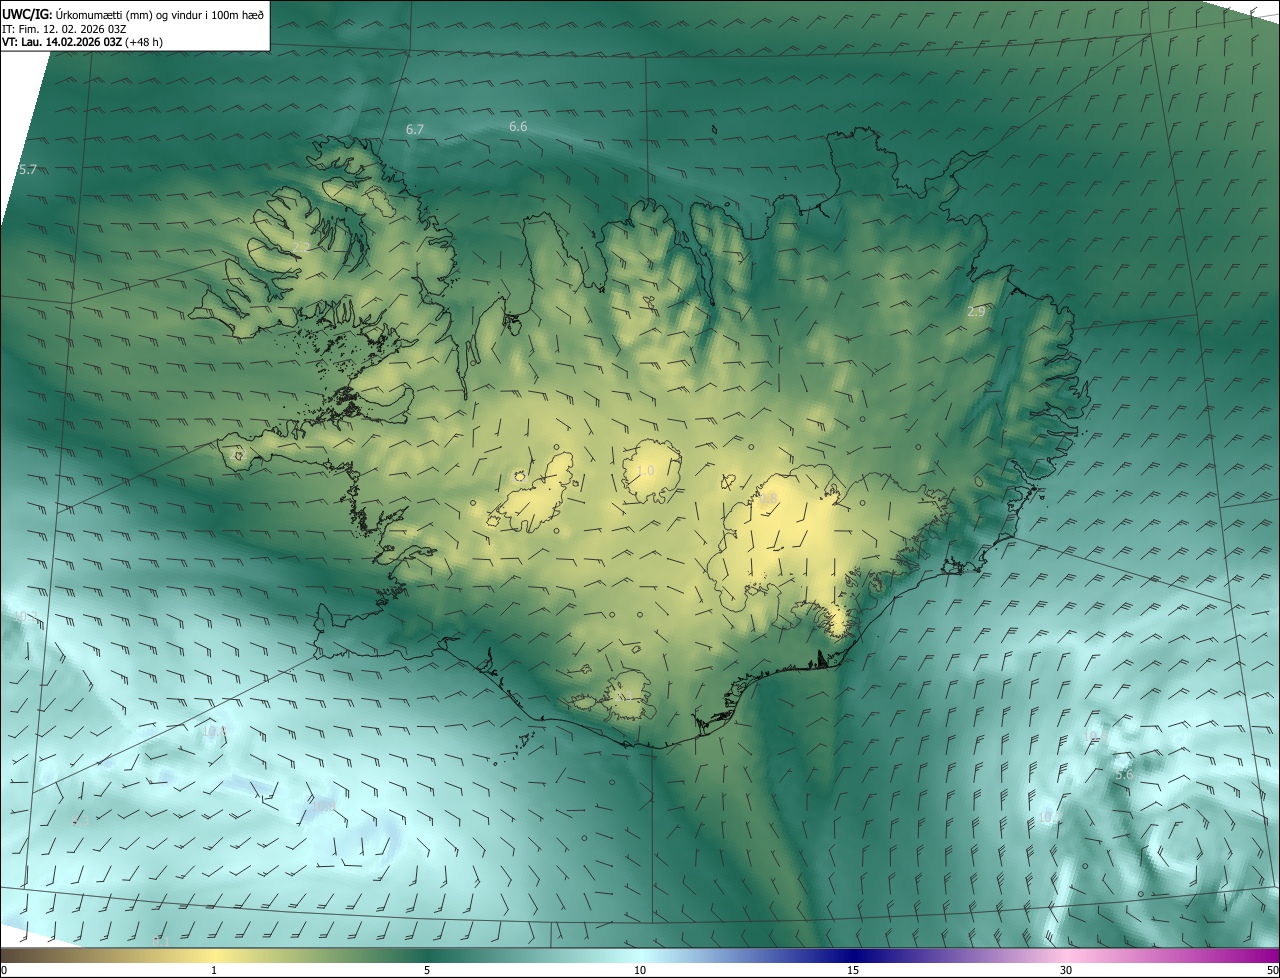Click the '15' tick on the color scale

(853, 971)
